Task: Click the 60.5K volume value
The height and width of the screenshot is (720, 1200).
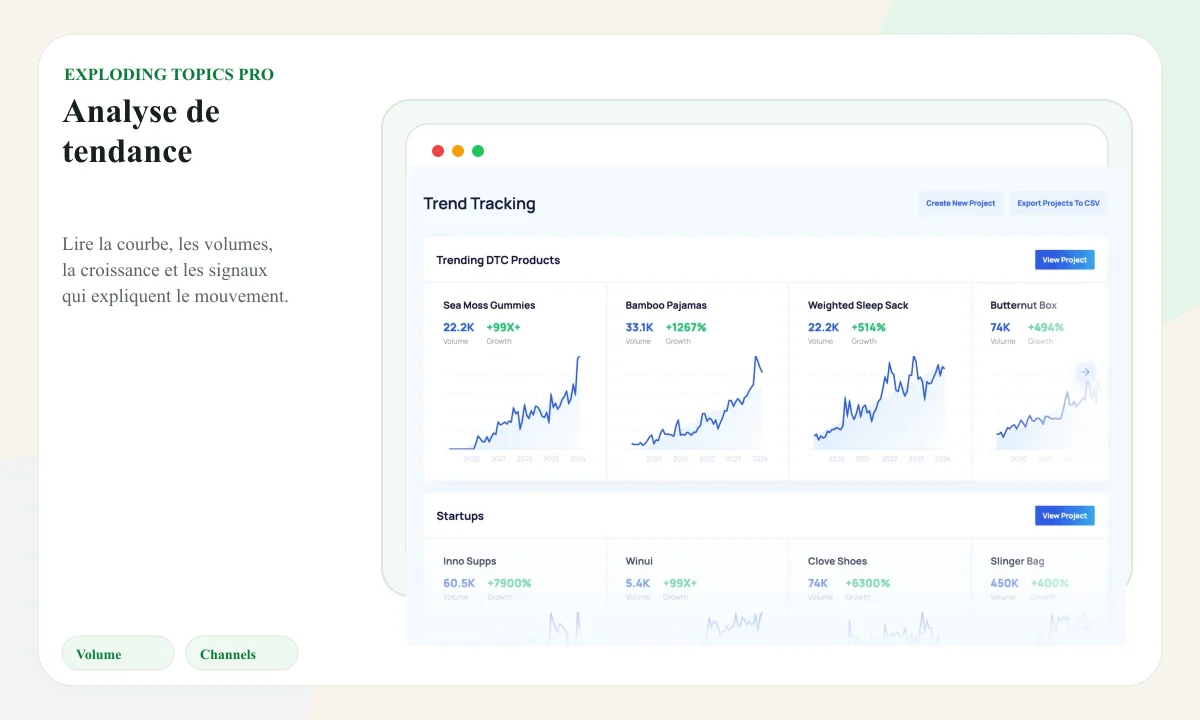Action: tap(459, 583)
